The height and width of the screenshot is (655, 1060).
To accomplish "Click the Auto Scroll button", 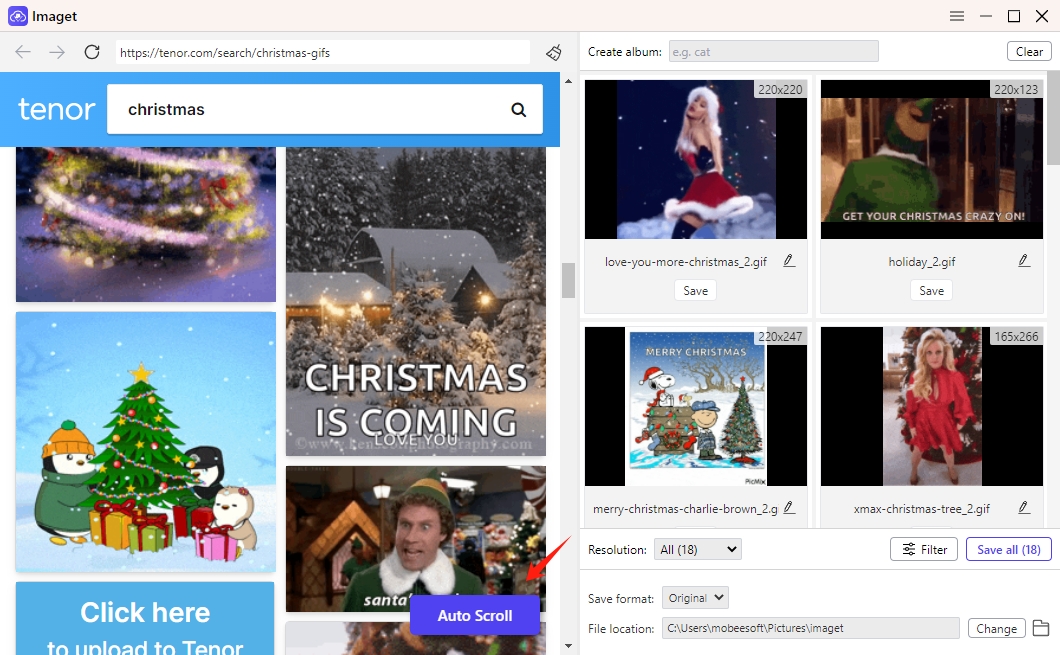I will coord(475,615).
